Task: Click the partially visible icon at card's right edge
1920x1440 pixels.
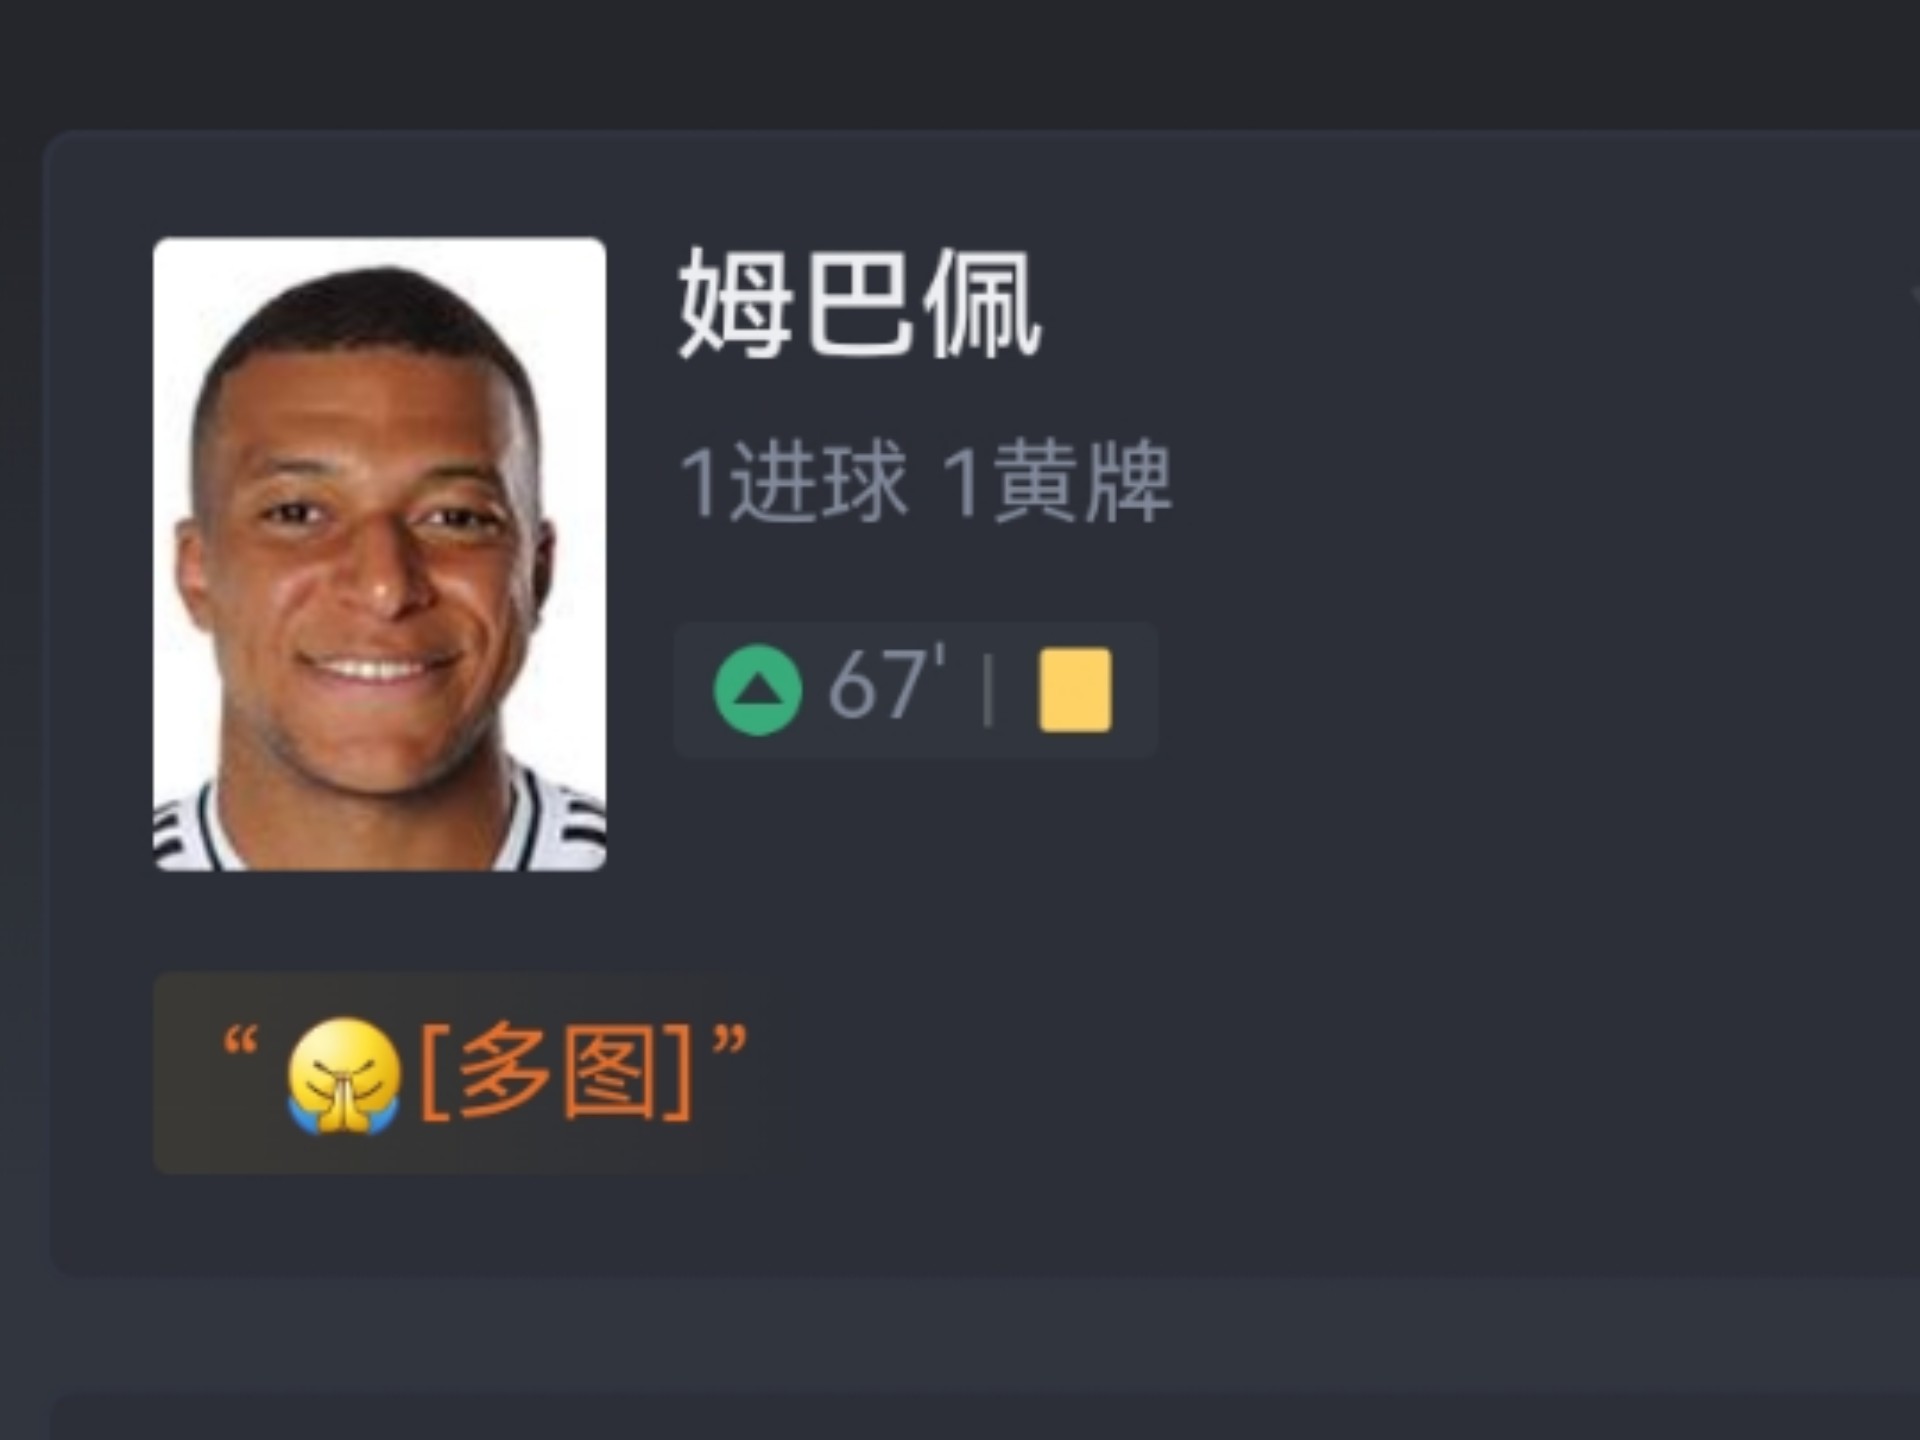Action: (x=1914, y=295)
